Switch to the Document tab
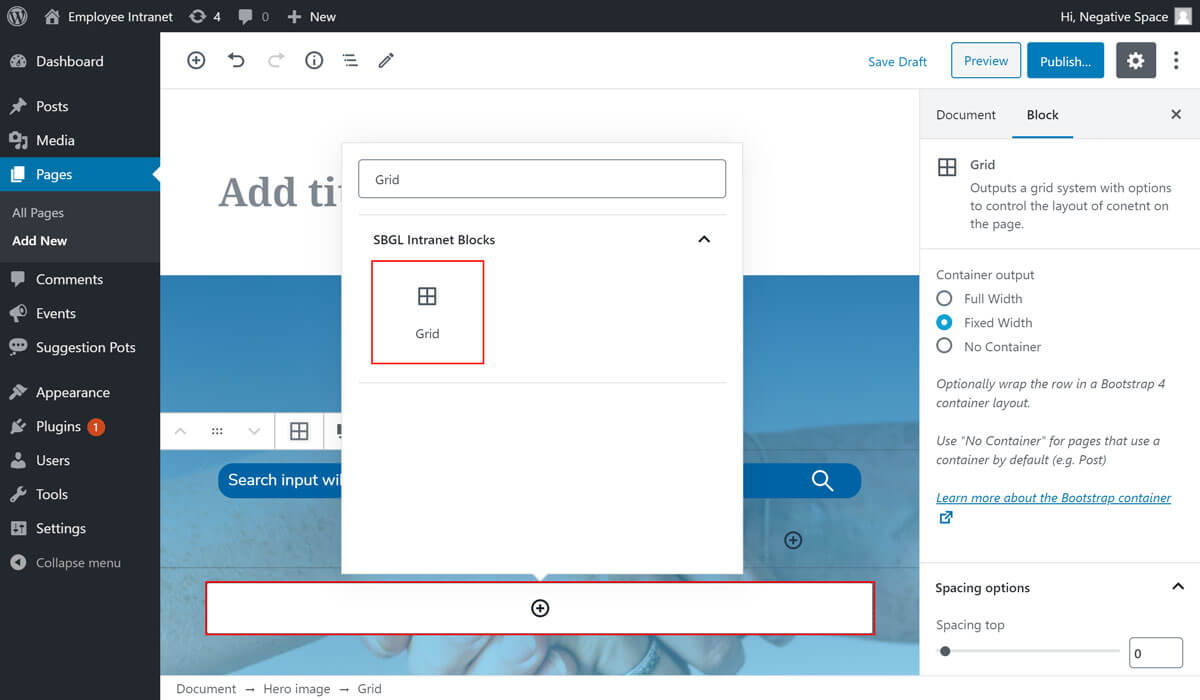This screenshot has width=1200, height=700. point(965,115)
